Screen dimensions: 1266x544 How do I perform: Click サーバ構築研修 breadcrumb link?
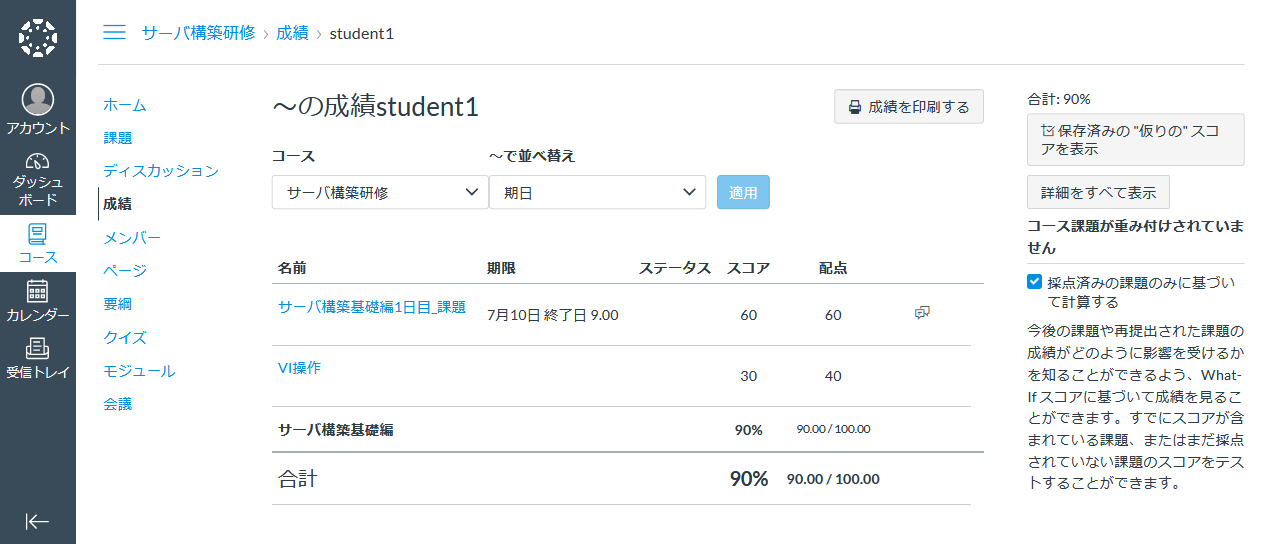(x=198, y=33)
